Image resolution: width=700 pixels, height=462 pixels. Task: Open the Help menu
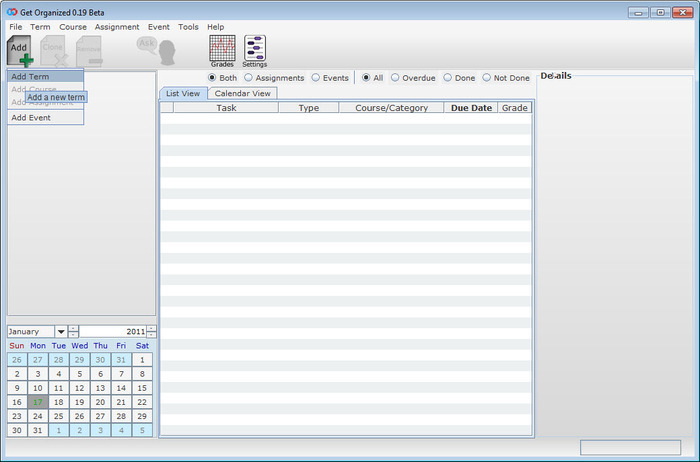point(216,27)
